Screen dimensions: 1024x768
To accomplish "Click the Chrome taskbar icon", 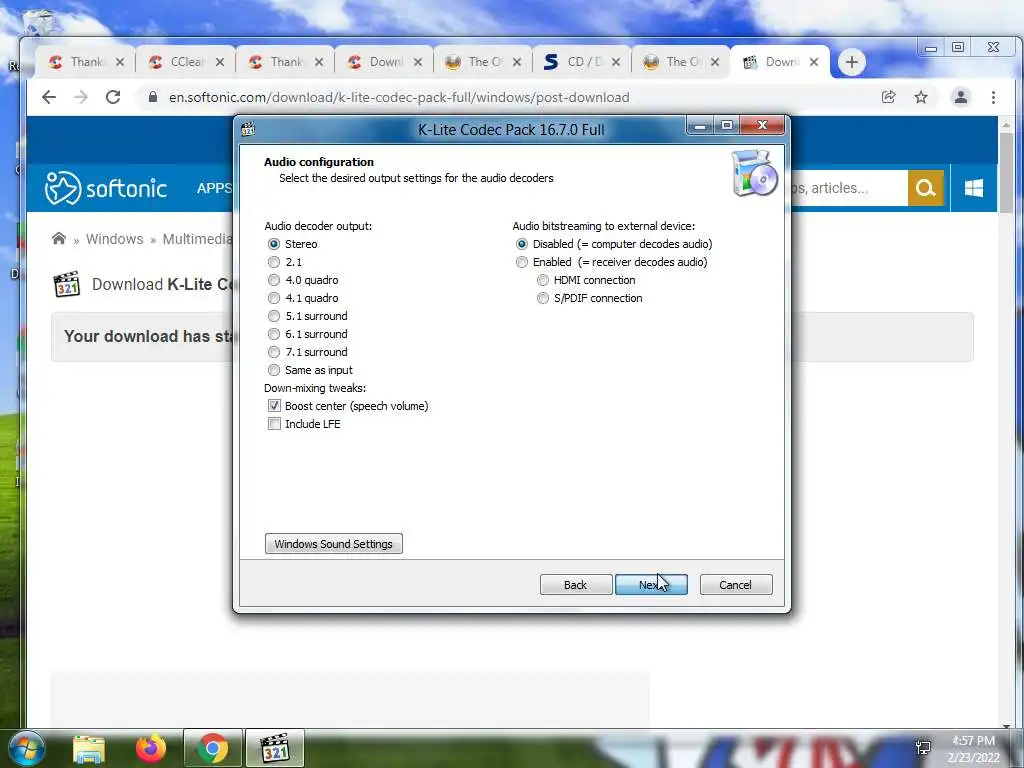I will (x=213, y=748).
